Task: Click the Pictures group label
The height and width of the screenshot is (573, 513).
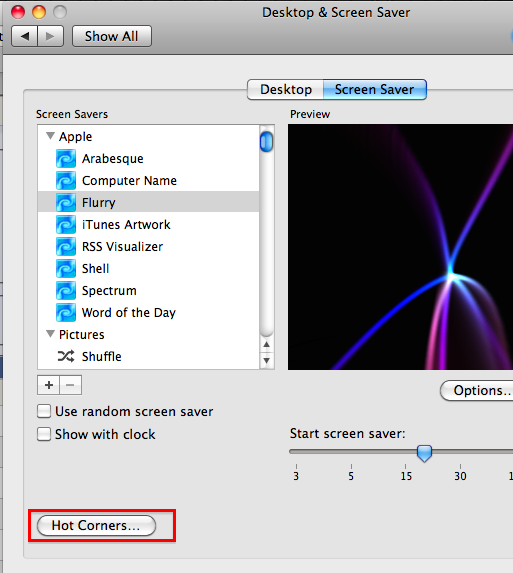Action: [x=82, y=334]
